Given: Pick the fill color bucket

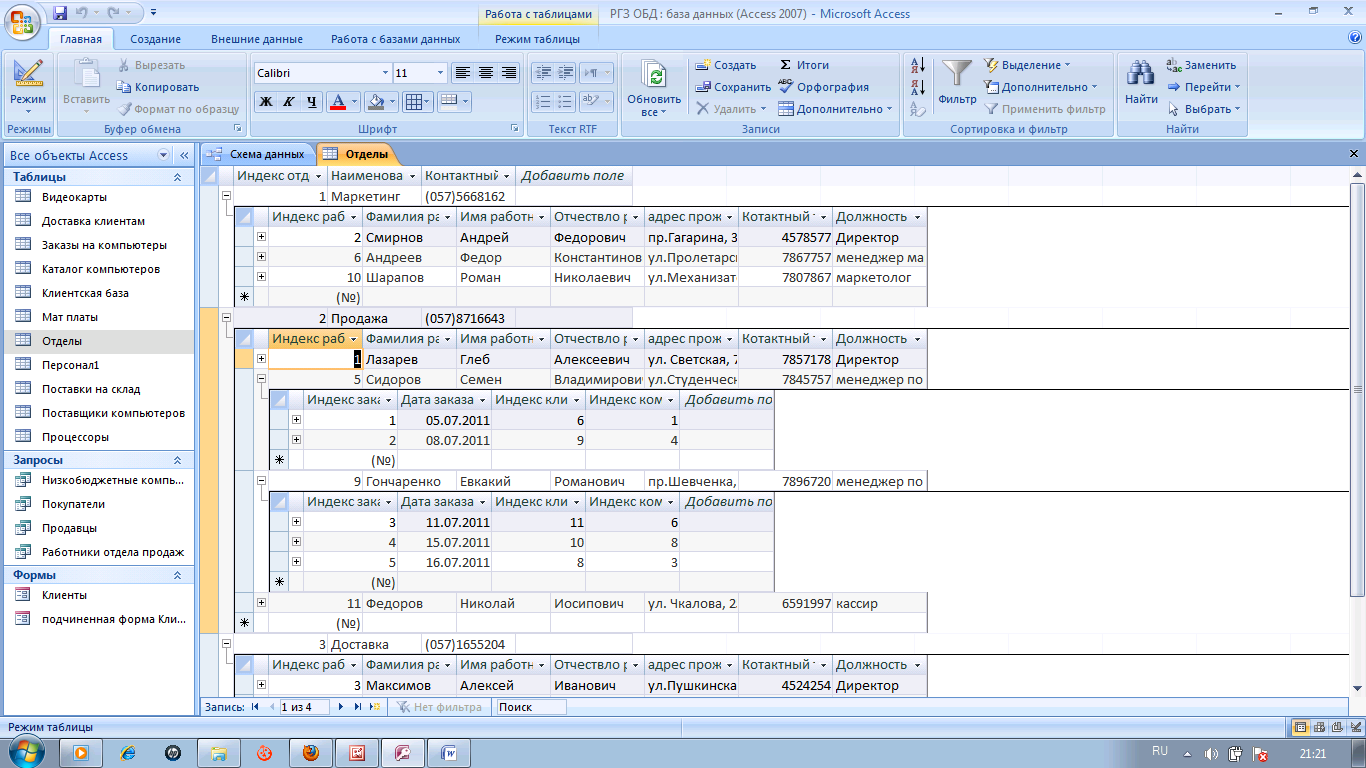Looking at the screenshot, I should [x=375, y=101].
